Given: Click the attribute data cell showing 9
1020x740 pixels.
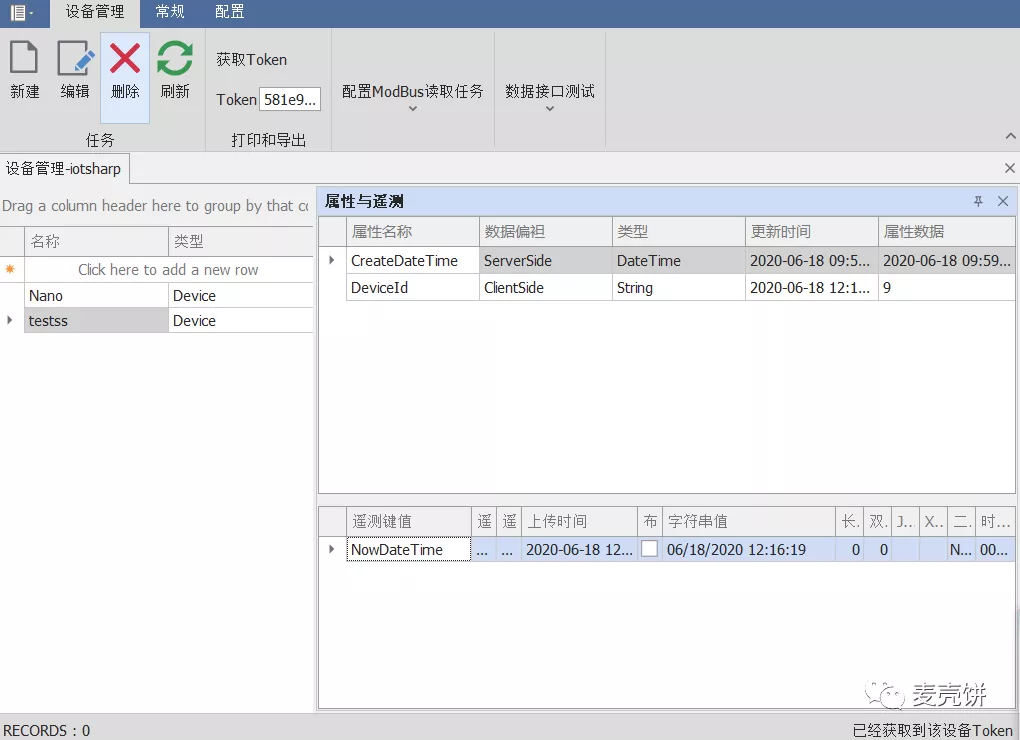Looking at the screenshot, I should (x=946, y=287).
